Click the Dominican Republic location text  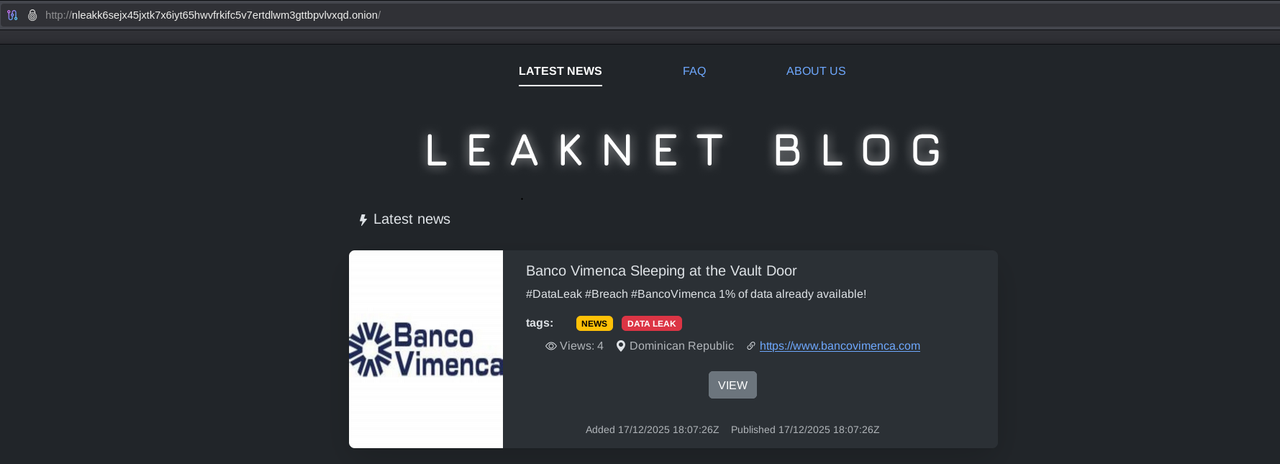click(682, 346)
